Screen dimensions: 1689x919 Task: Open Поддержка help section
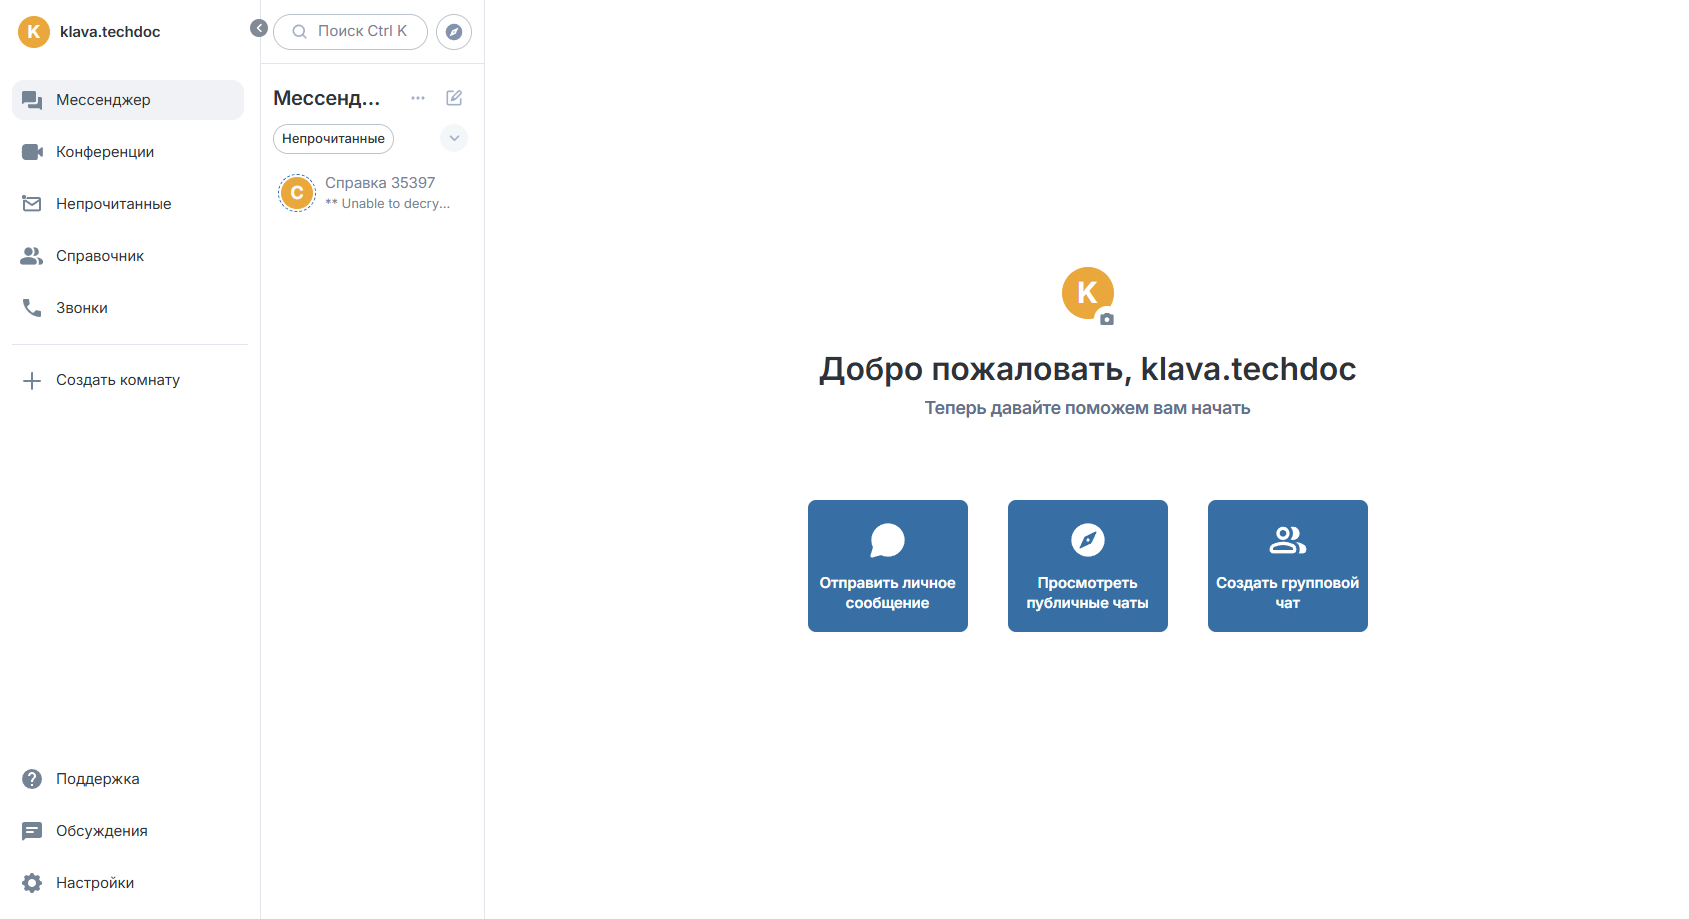click(x=128, y=779)
